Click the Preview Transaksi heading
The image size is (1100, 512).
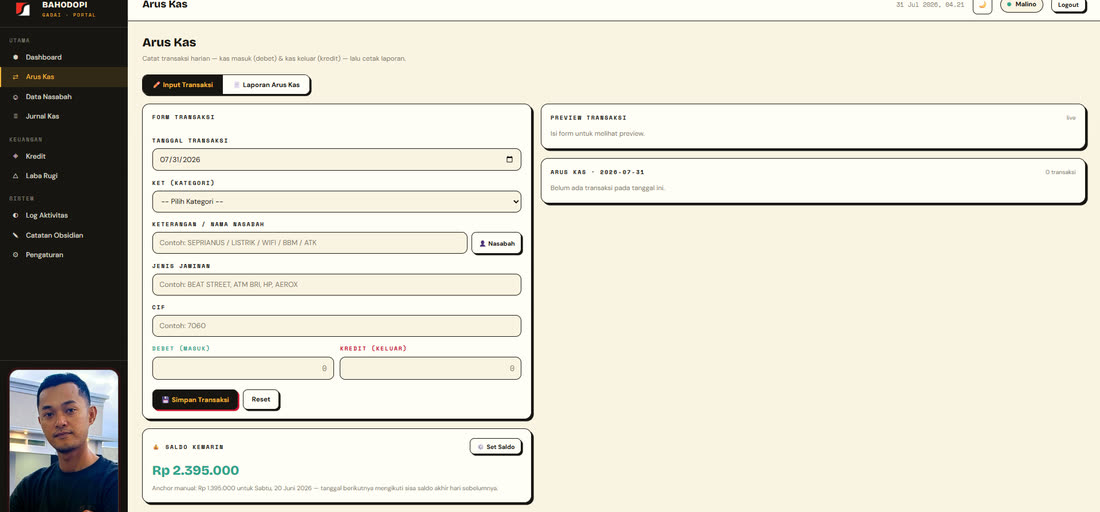(589, 118)
